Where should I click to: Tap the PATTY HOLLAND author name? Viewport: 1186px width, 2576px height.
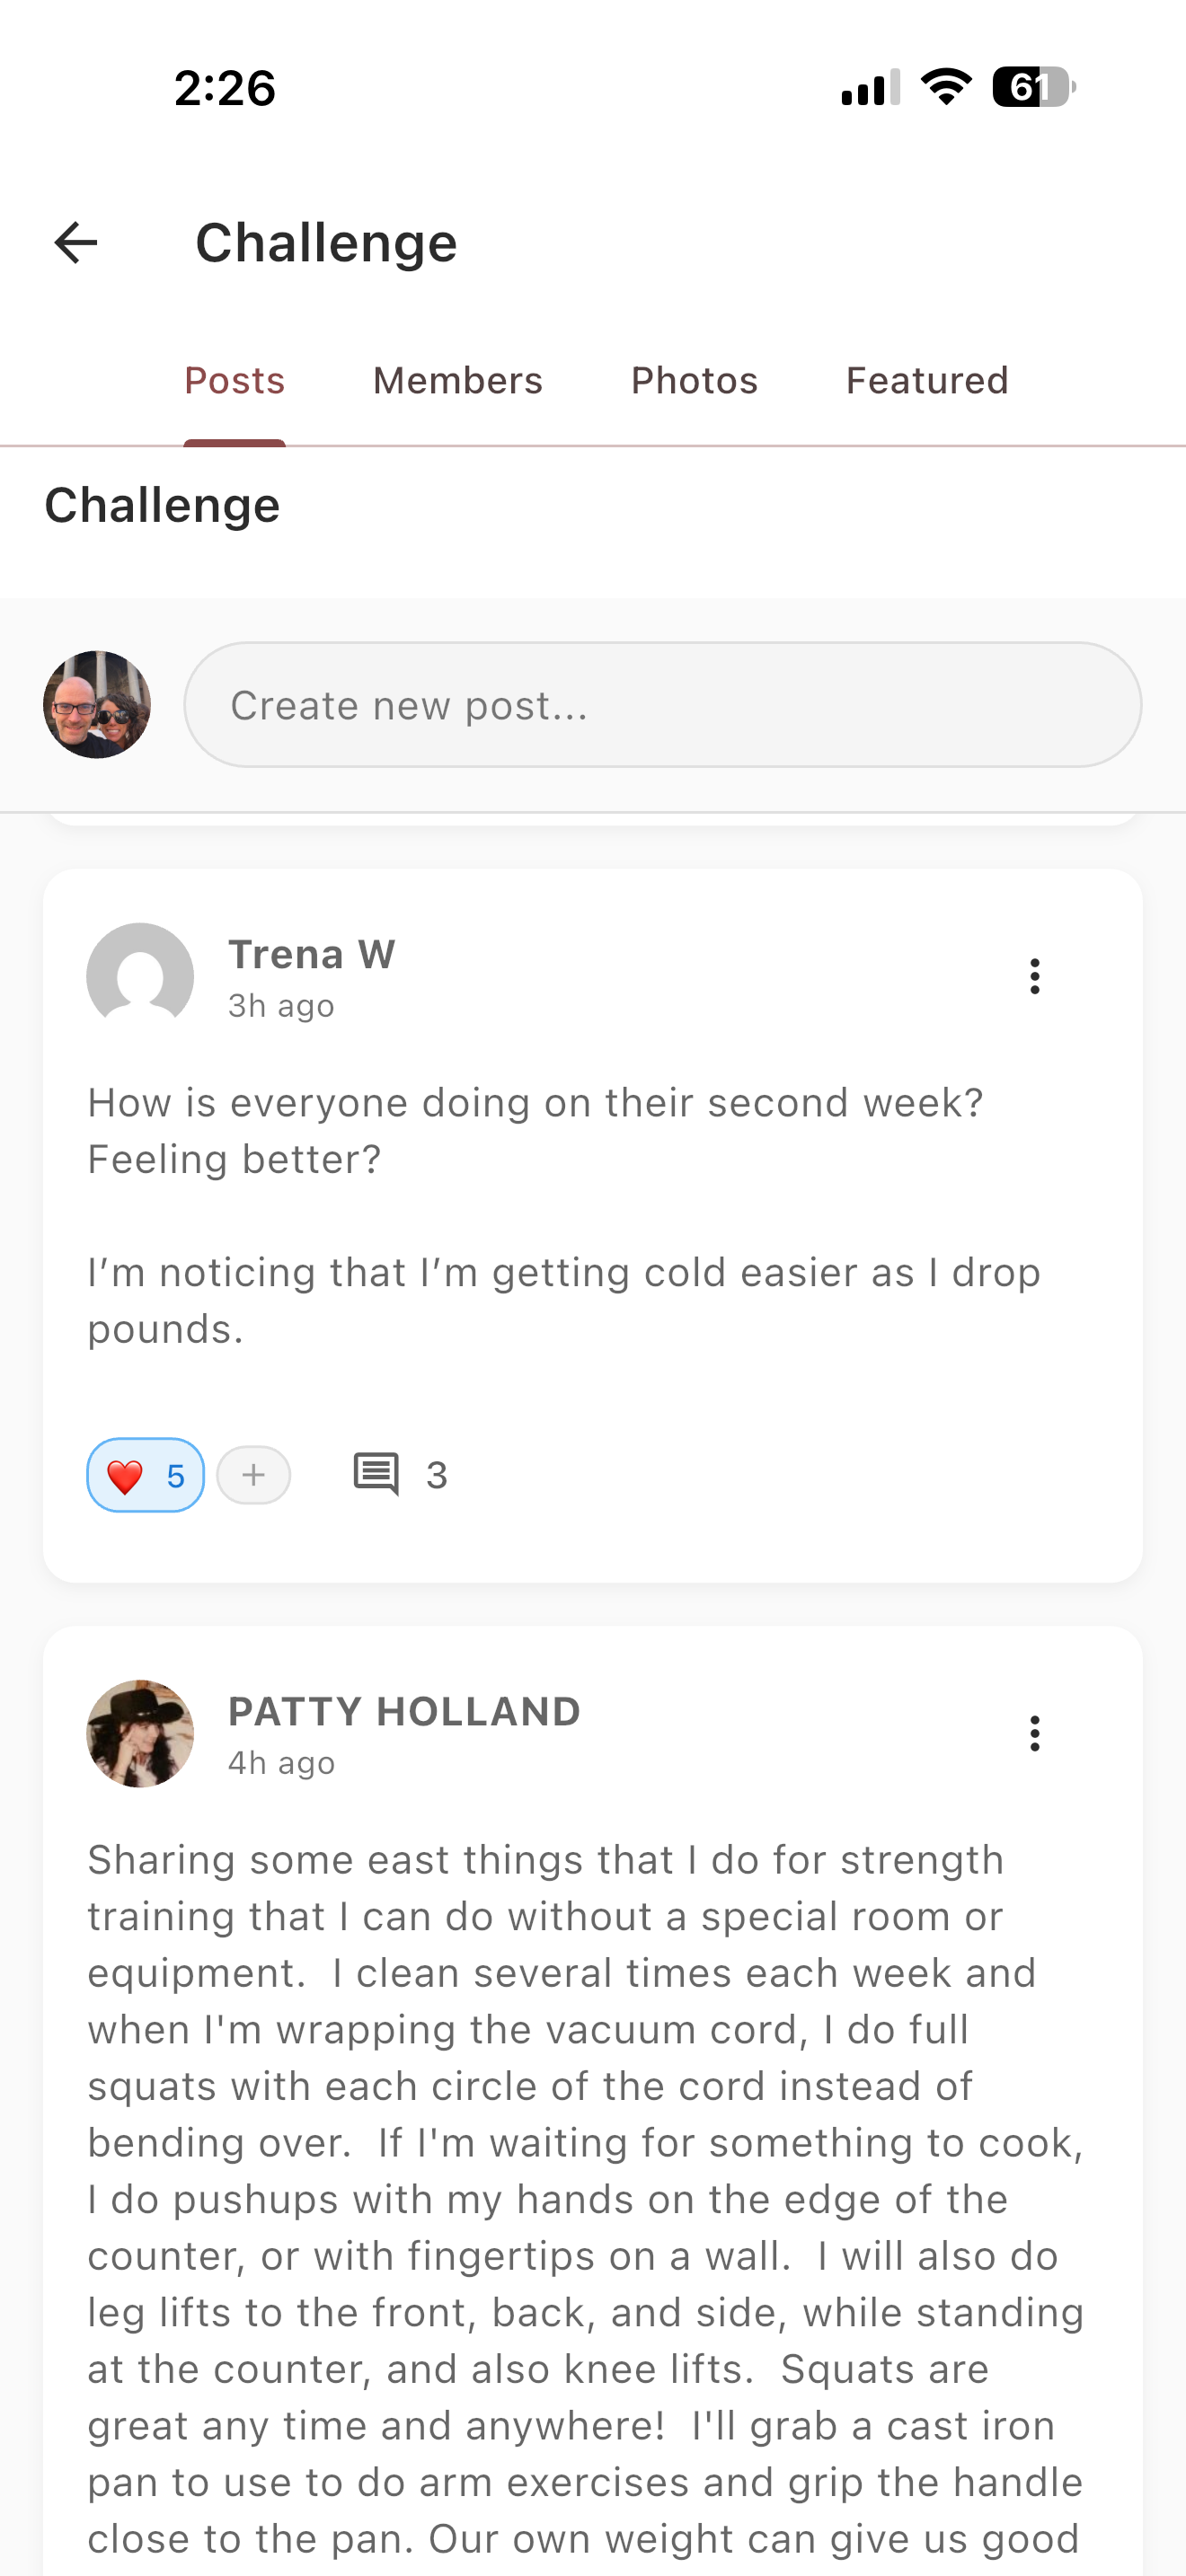tap(404, 1712)
